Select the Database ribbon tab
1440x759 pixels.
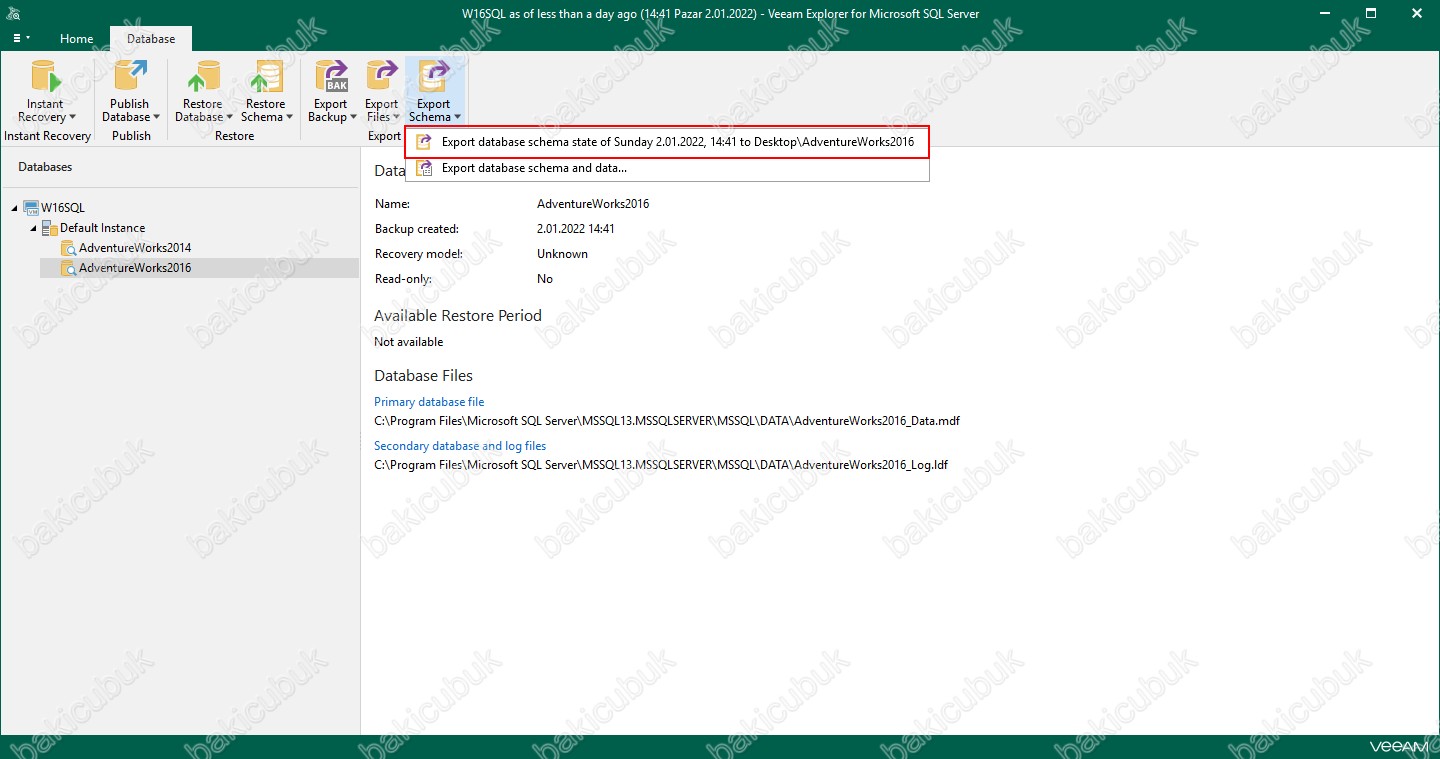click(x=151, y=39)
